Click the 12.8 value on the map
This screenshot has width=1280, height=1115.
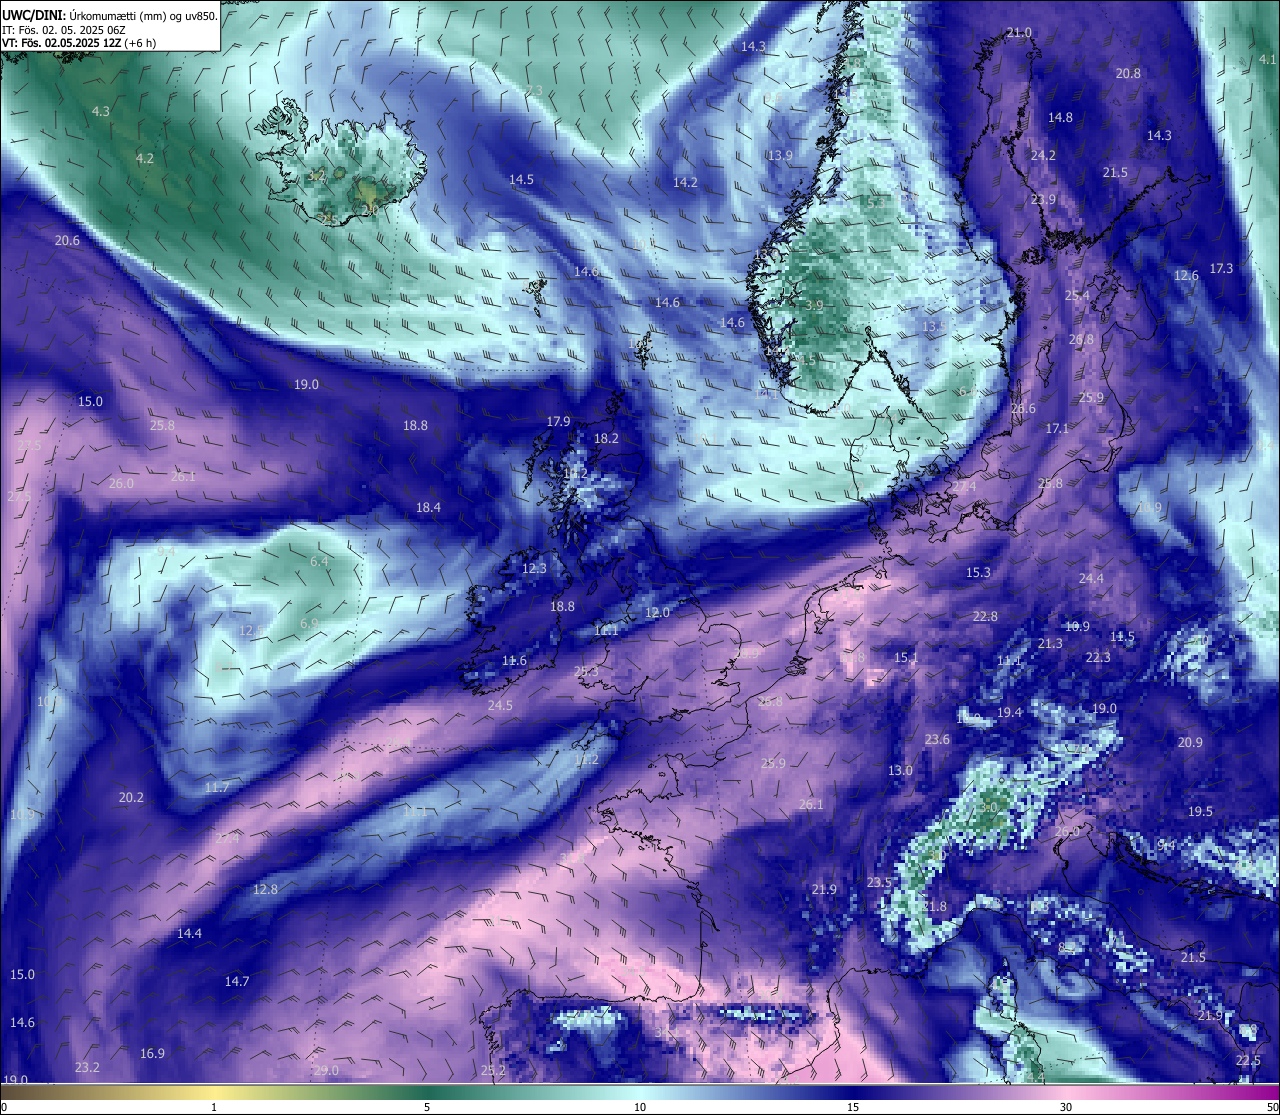tap(265, 889)
